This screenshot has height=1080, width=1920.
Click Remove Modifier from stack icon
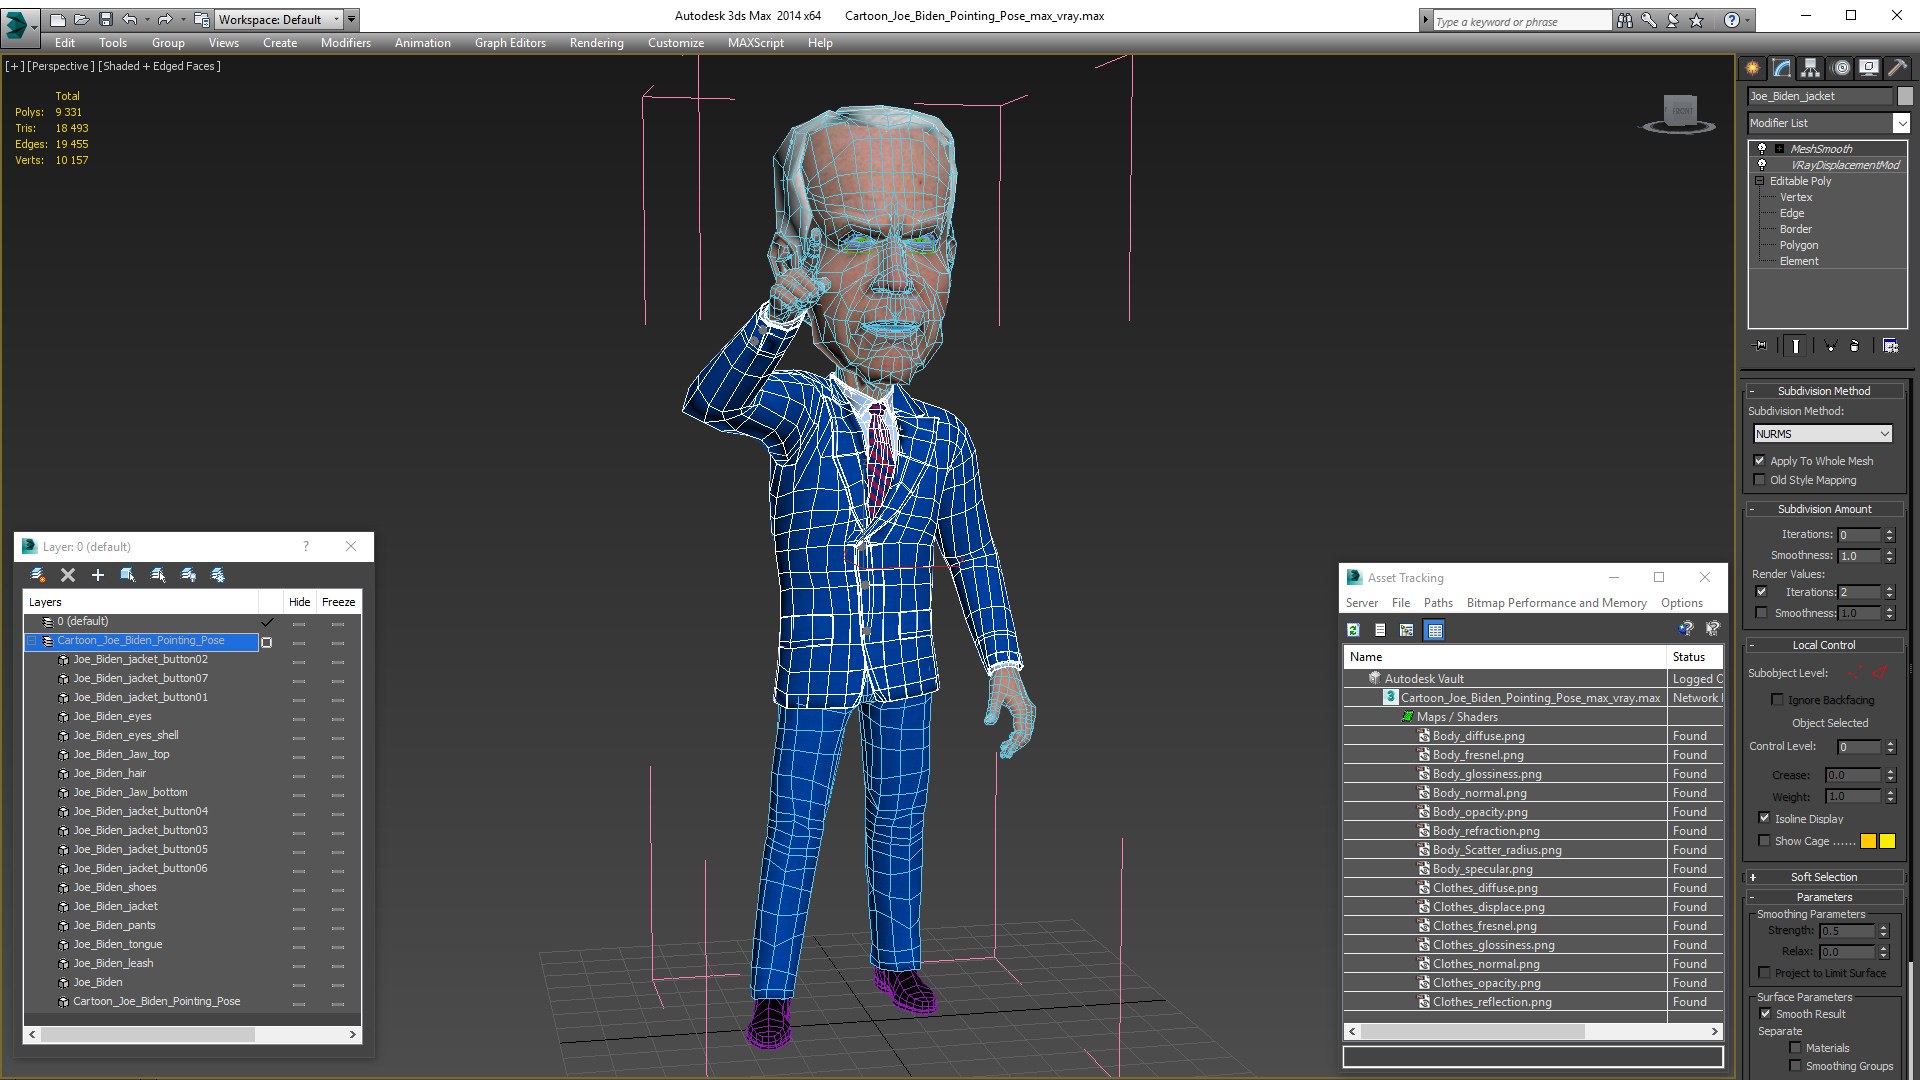[1855, 346]
